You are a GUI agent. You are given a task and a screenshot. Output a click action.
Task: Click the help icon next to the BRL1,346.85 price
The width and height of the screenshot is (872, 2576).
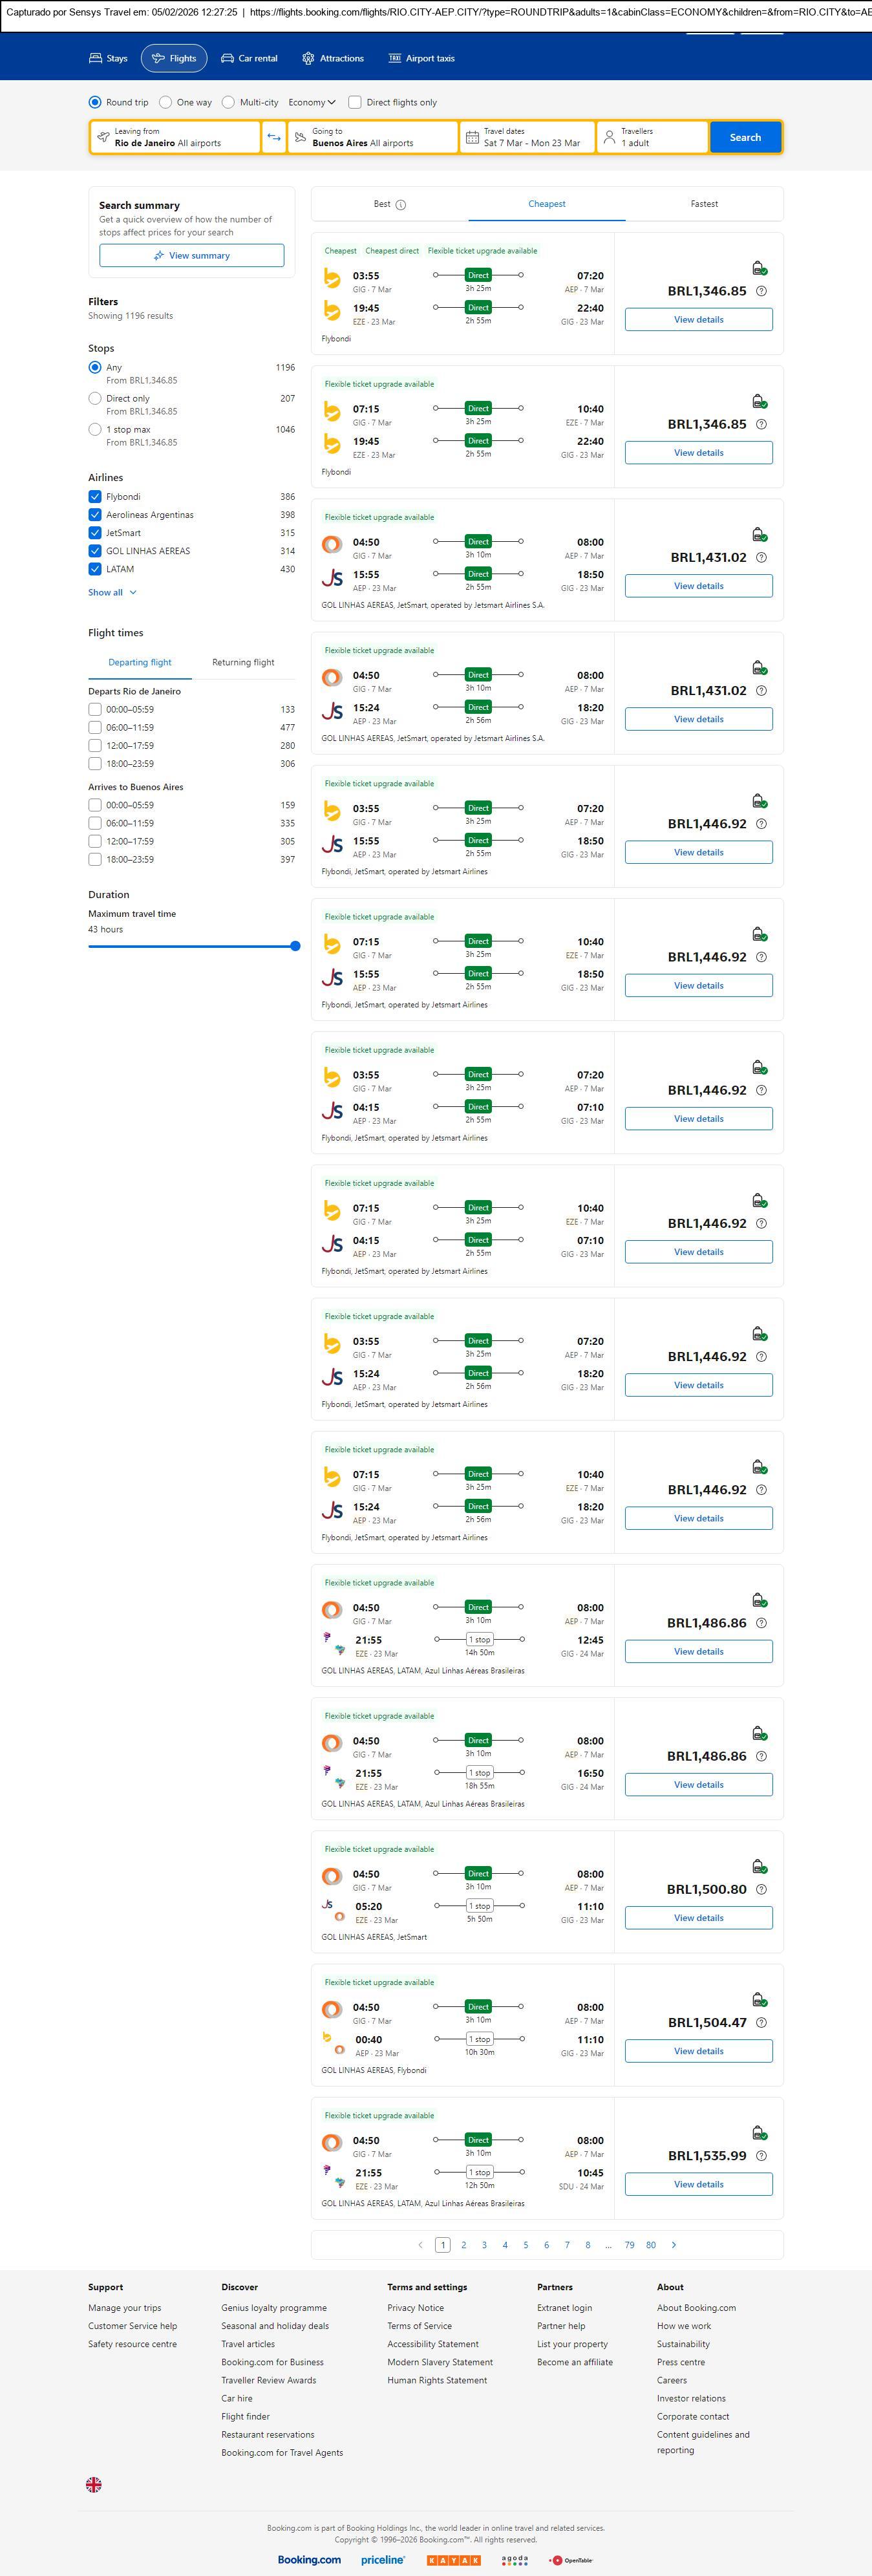761,291
